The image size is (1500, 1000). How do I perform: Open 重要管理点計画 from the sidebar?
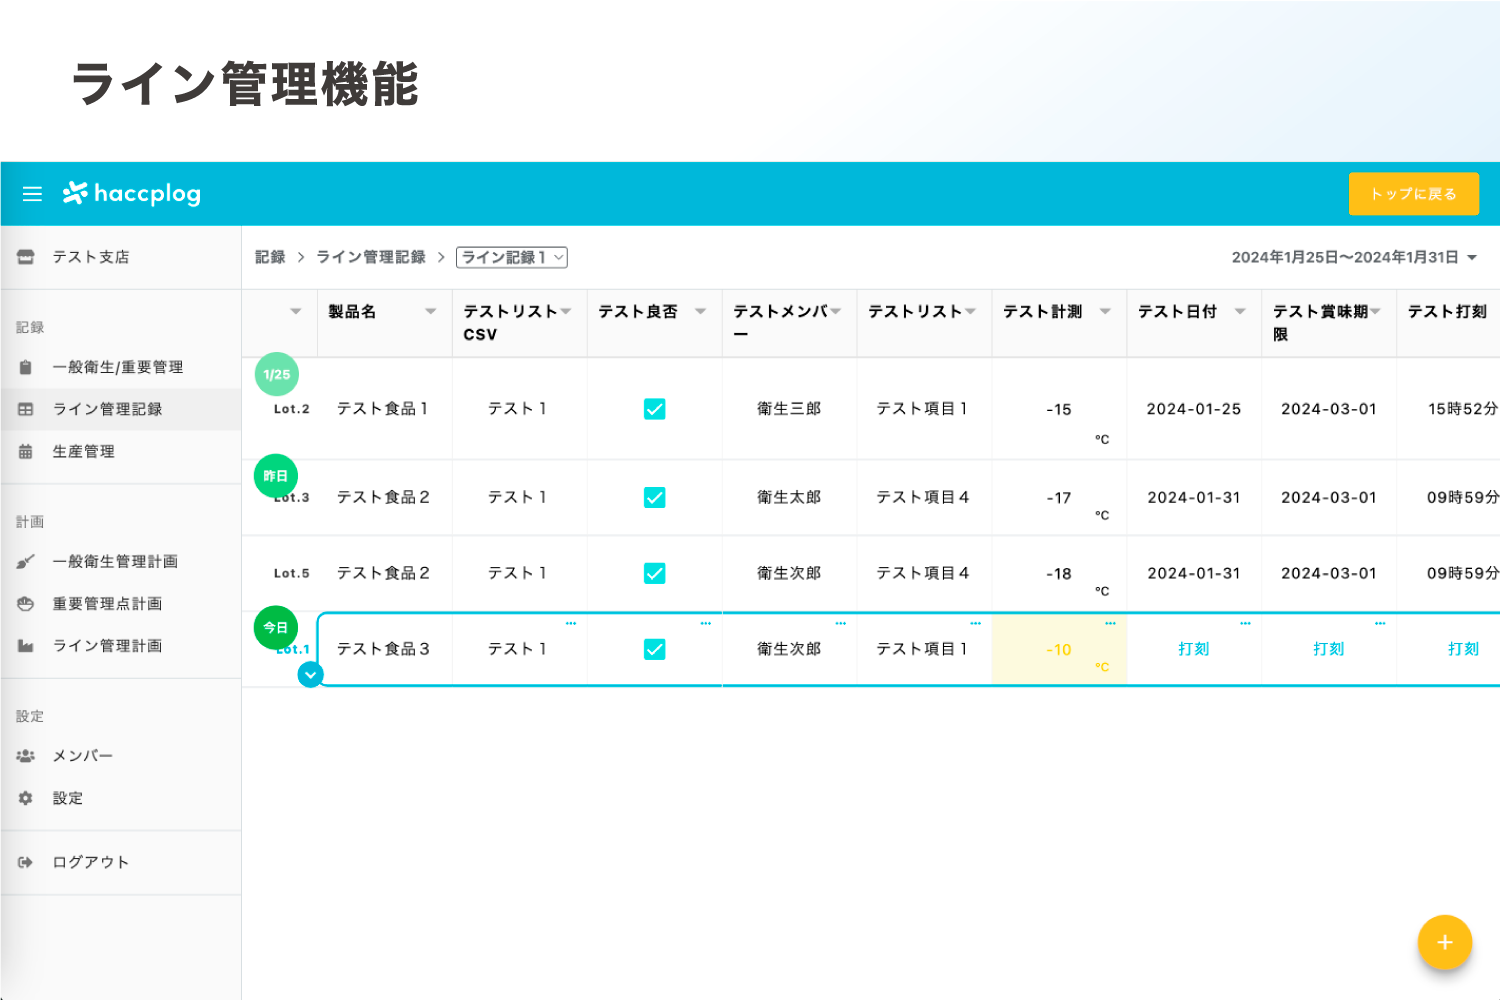(121, 603)
